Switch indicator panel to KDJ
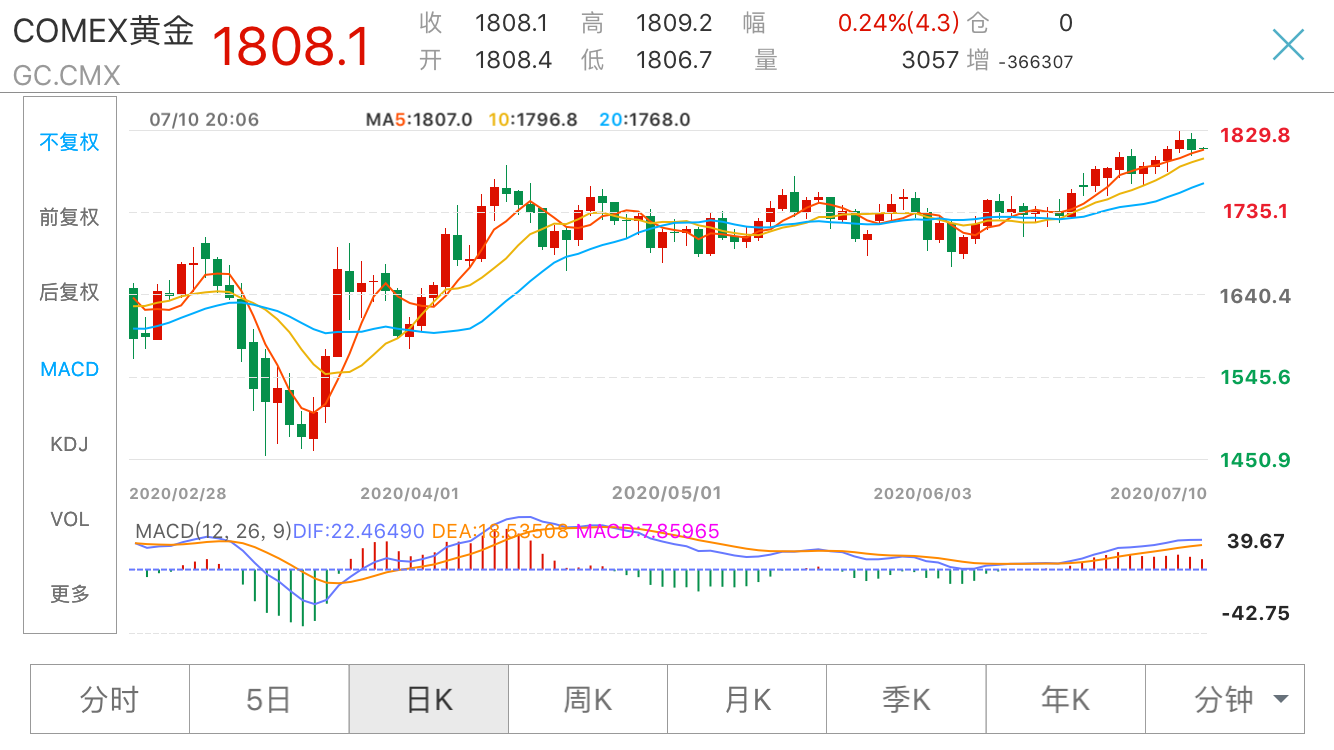1334x750 pixels. 70,444
